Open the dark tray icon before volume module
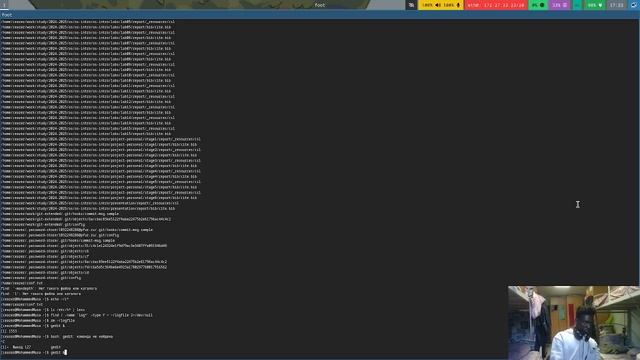This screenshot has height=360, width=640. [411, 5]
